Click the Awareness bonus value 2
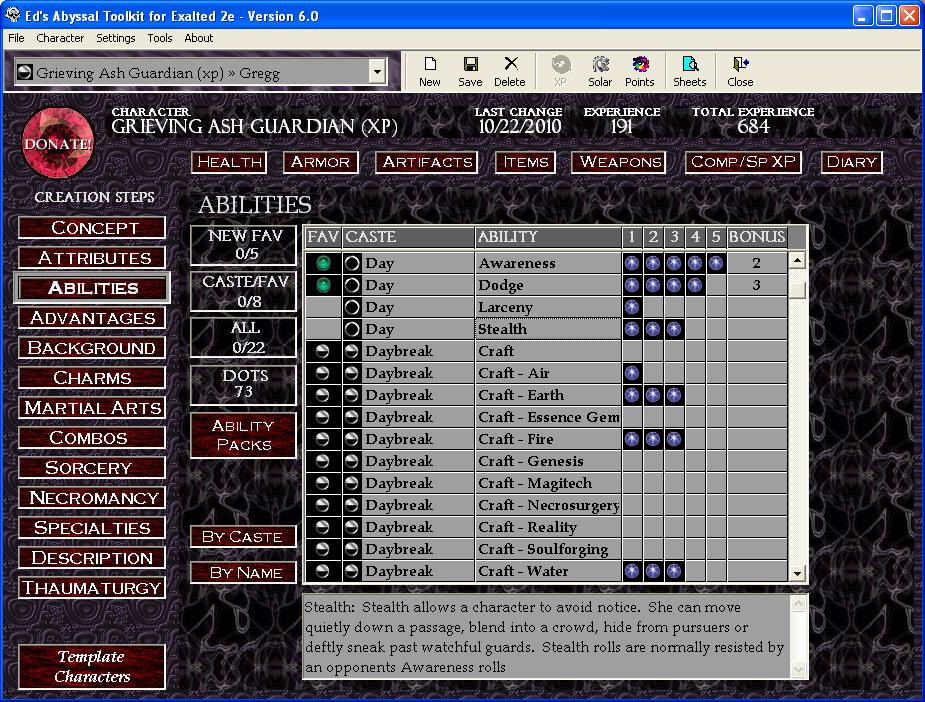 pos(756,263)
